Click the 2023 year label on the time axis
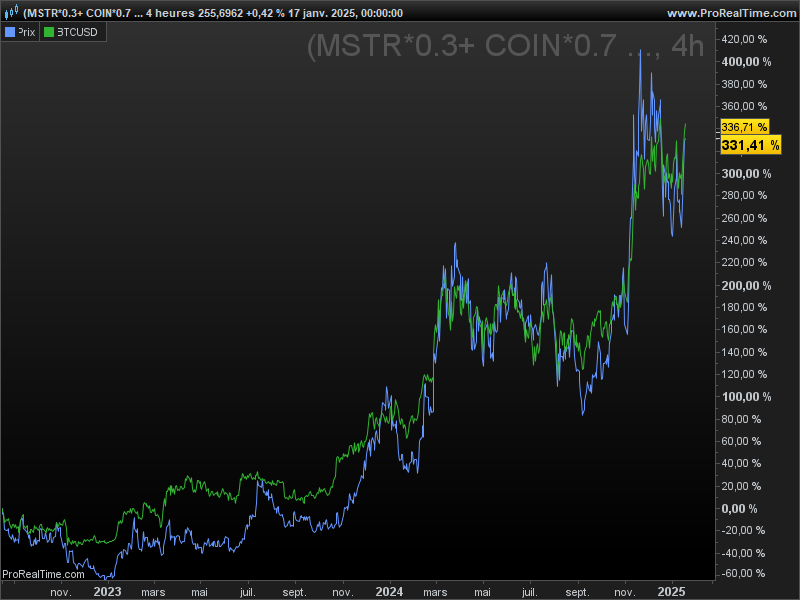Image resolution: width=800 pixels, height=600 pixels. 108,592
